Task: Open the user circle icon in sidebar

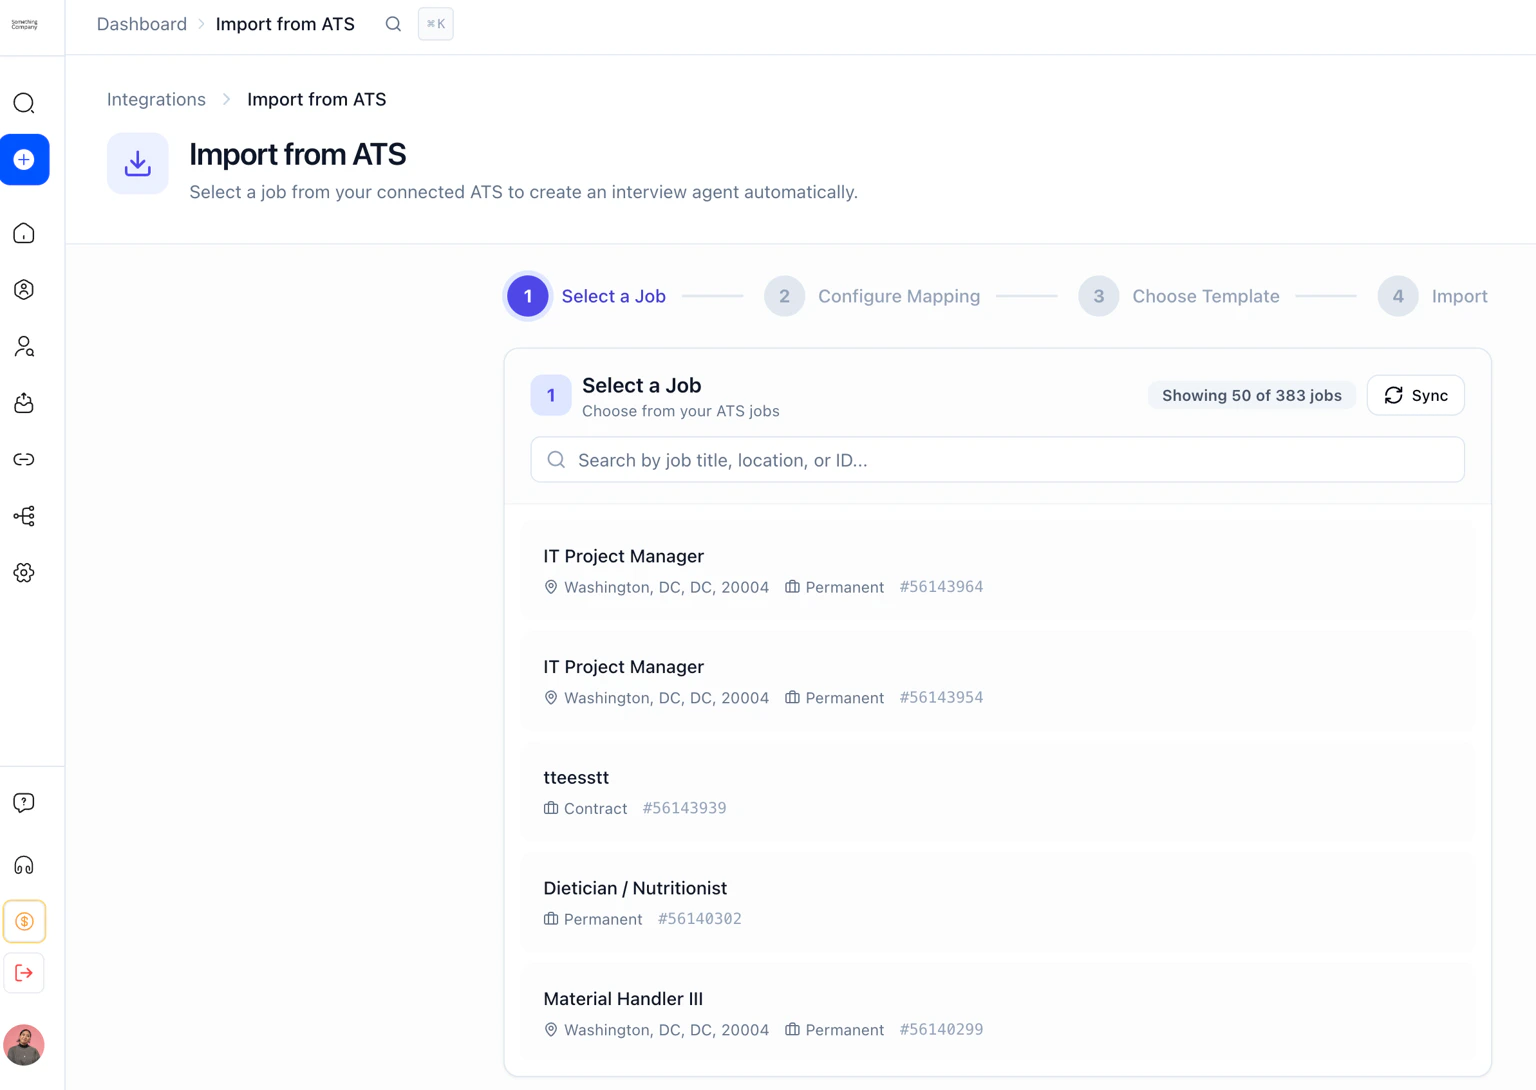Action: pyautogui.click(x=24, y=290)
